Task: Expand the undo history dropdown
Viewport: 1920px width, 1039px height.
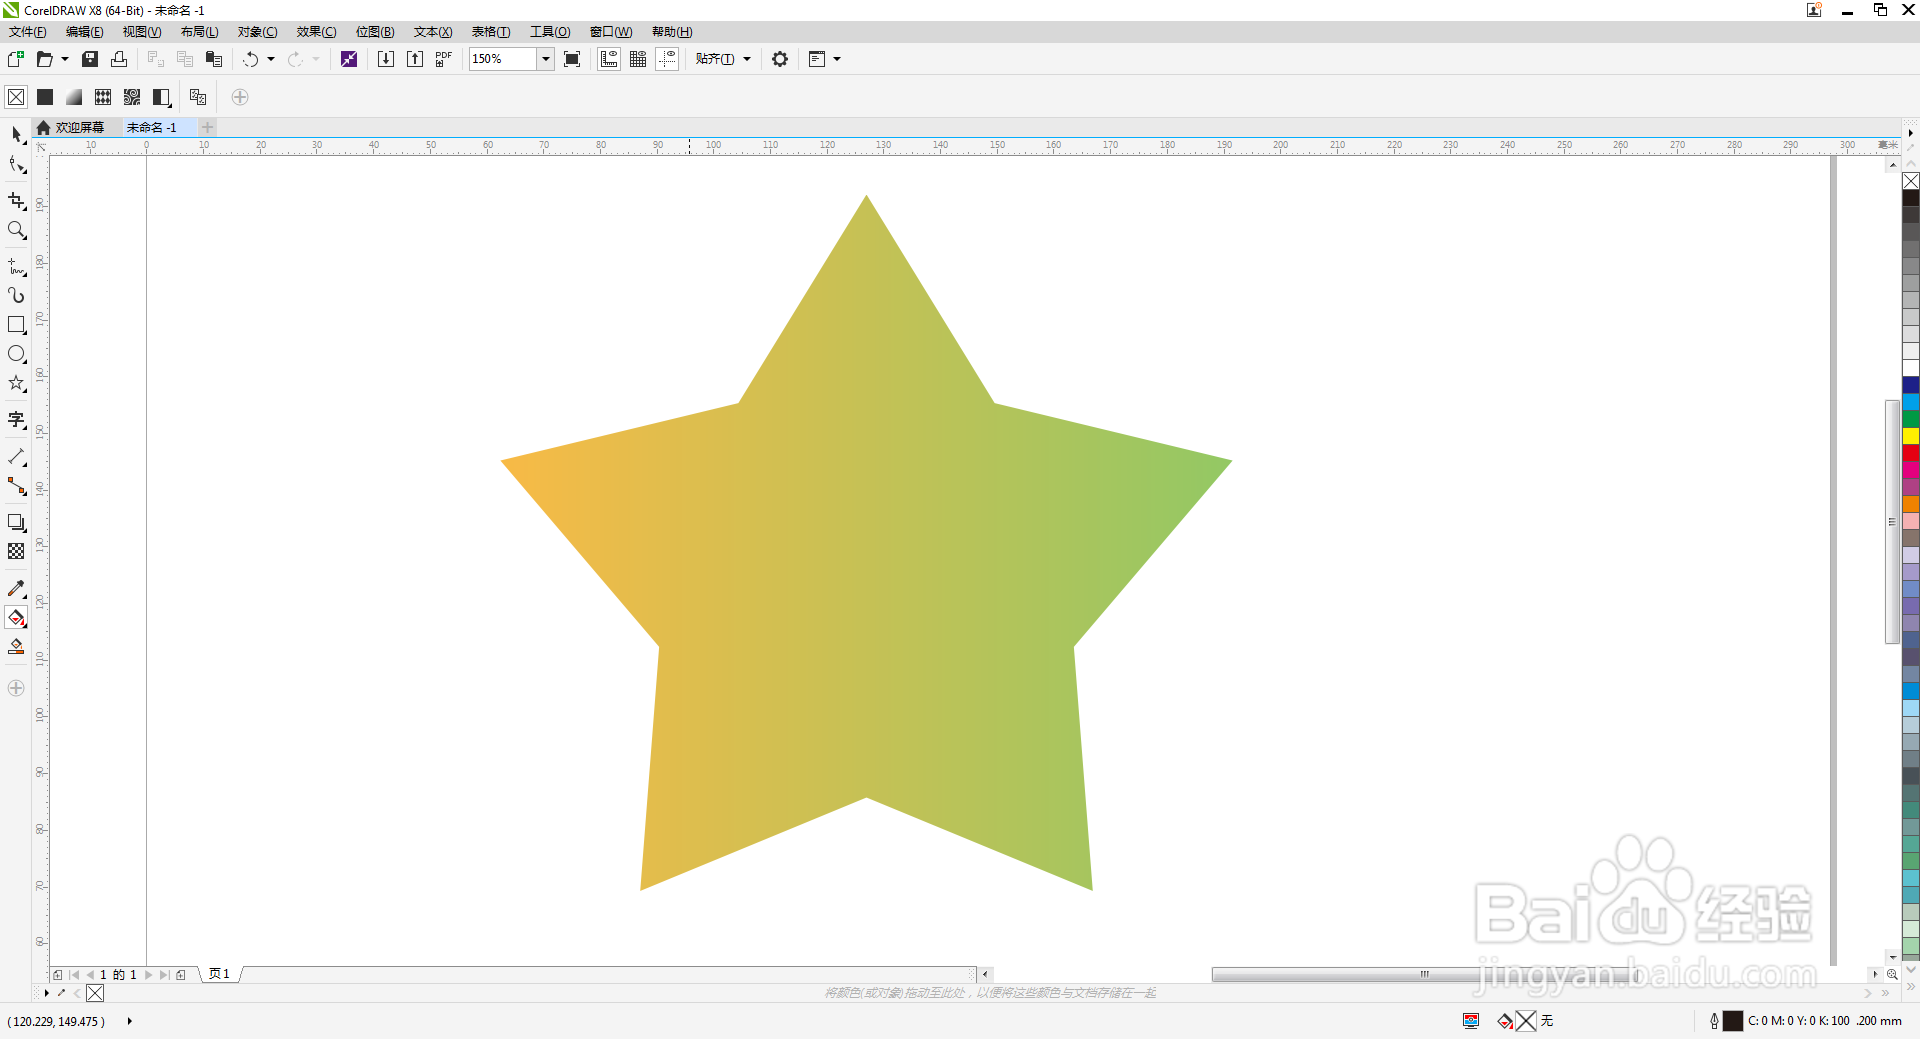Action: click(271, 59)
